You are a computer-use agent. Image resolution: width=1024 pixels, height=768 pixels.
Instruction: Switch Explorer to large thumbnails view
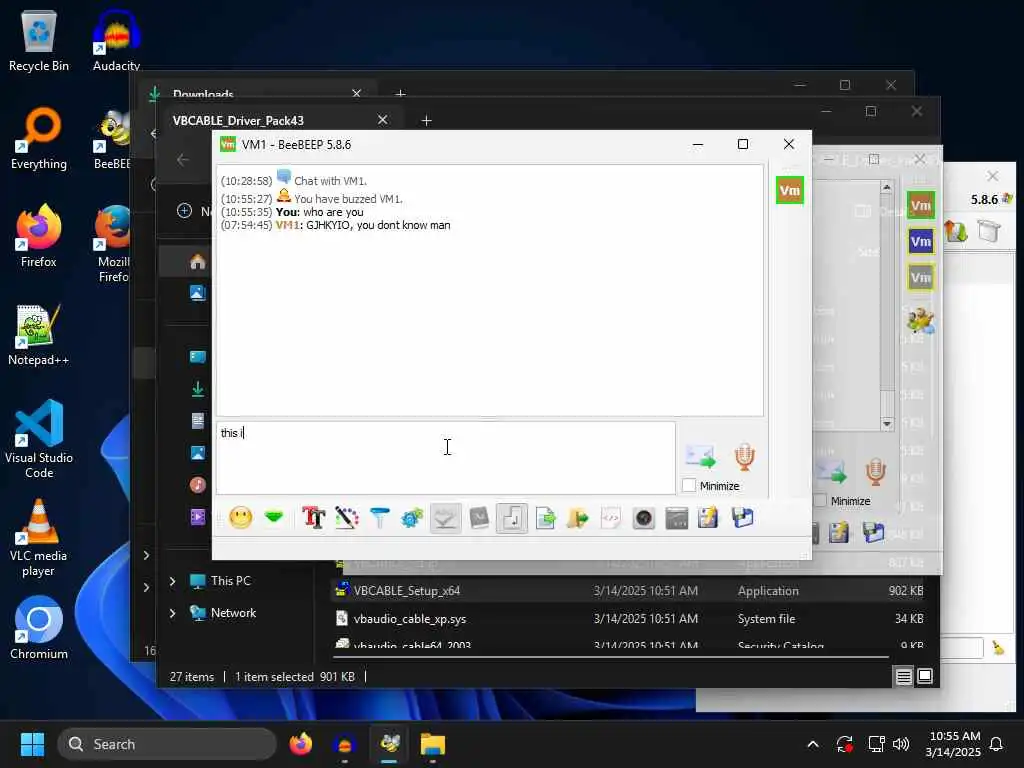925,677
